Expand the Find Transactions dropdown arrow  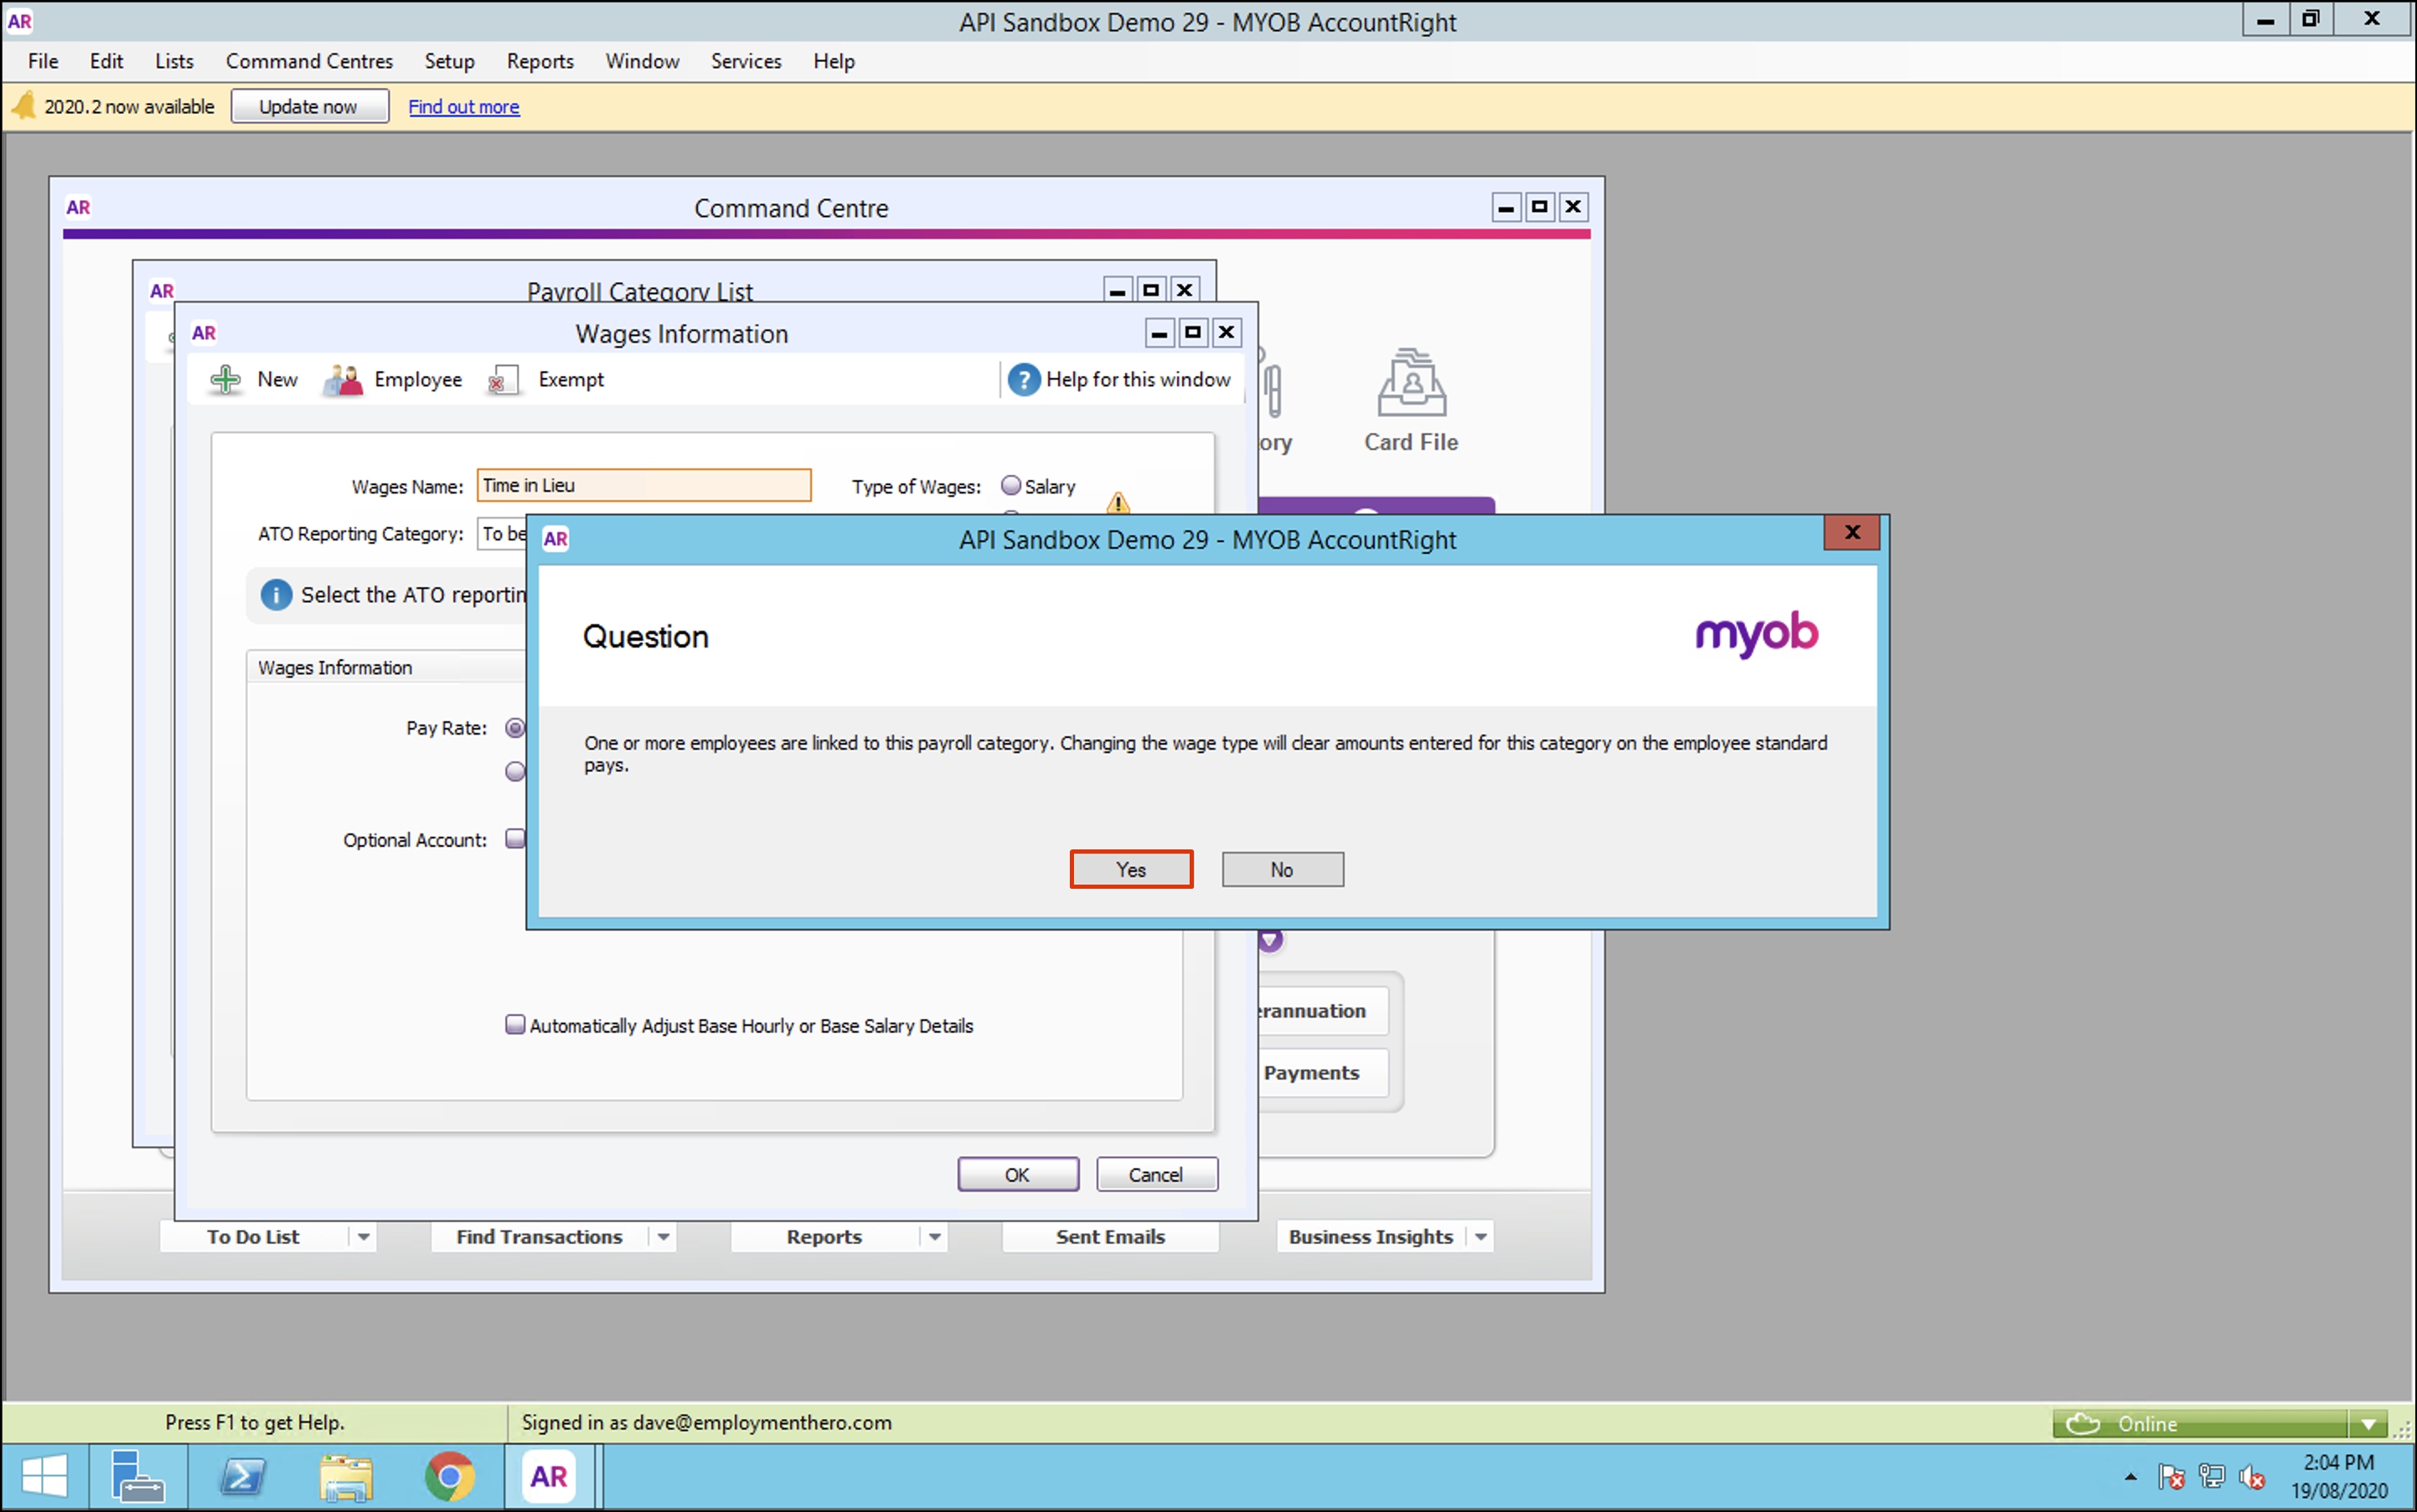click(x=663, y=1237)
